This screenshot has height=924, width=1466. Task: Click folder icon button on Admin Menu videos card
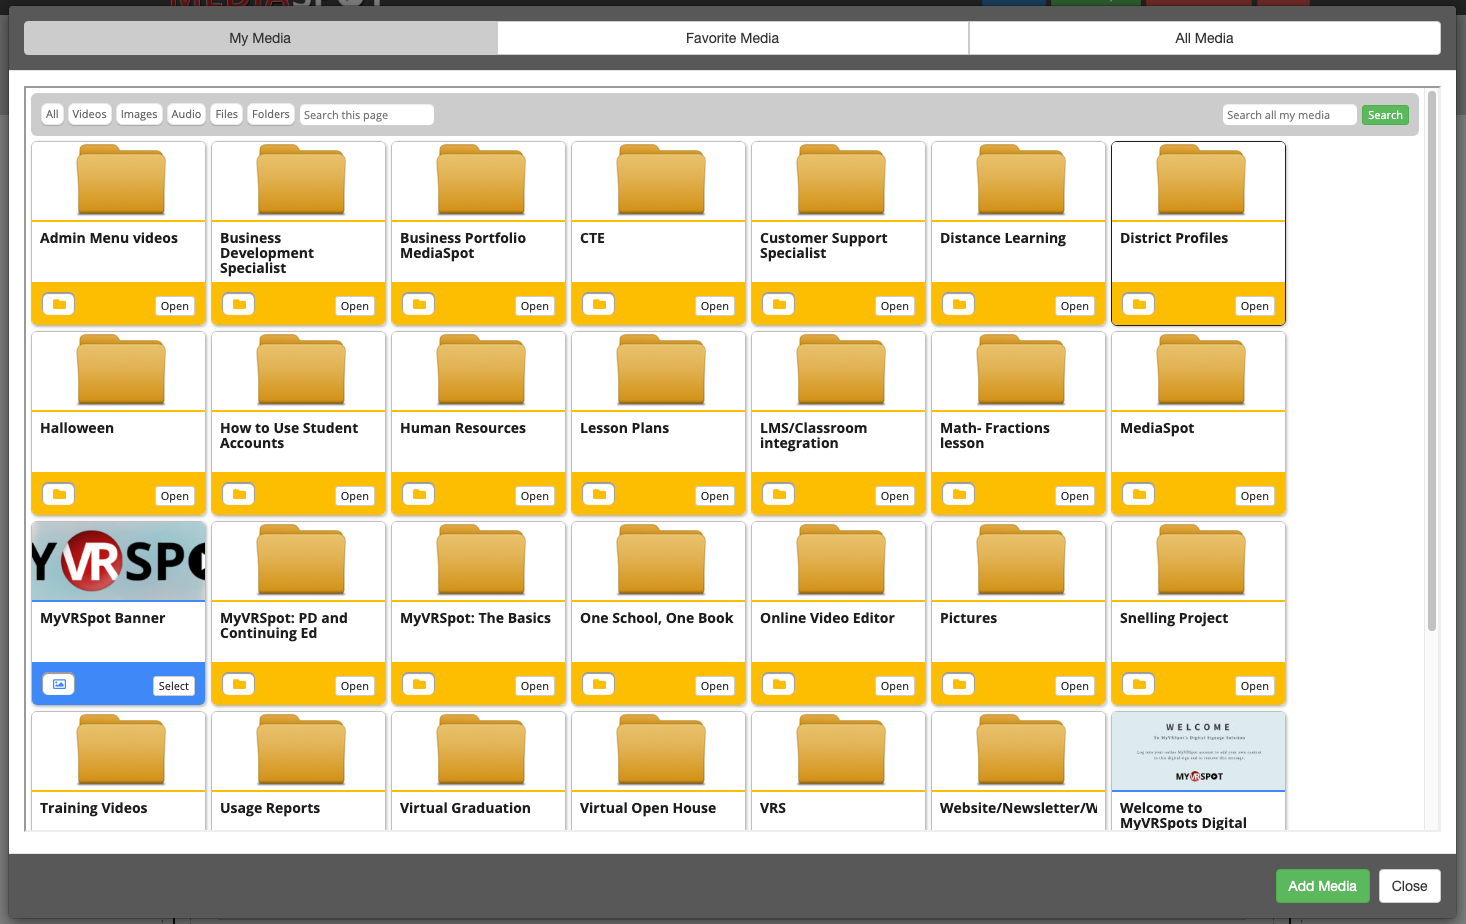(59, 304)
